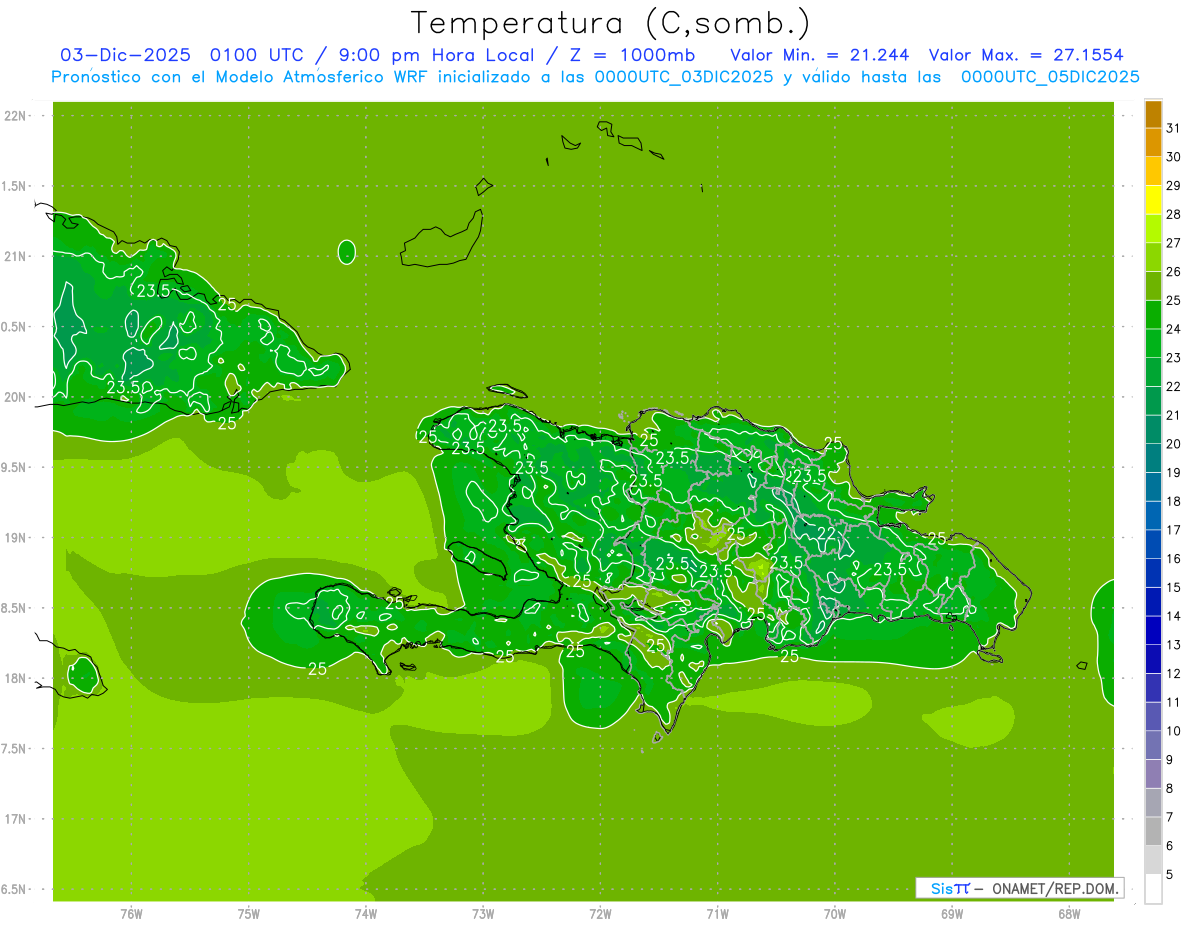Viewport: 1200px width, 927px height.
Task: Click the '71W' longitude axis label
Action: coord(717,914)
